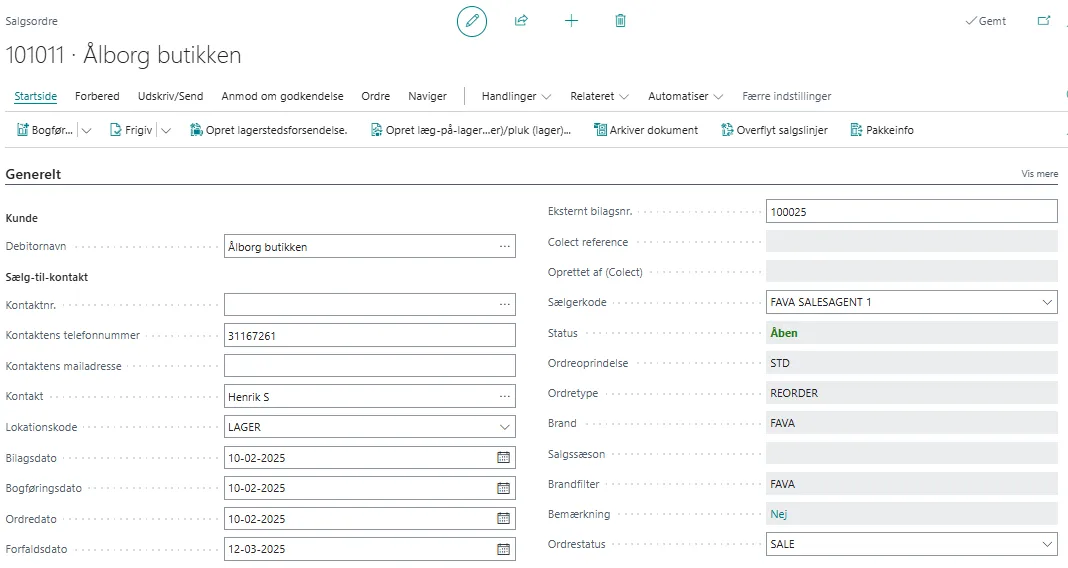Switch to the Forbered tab

97,96
